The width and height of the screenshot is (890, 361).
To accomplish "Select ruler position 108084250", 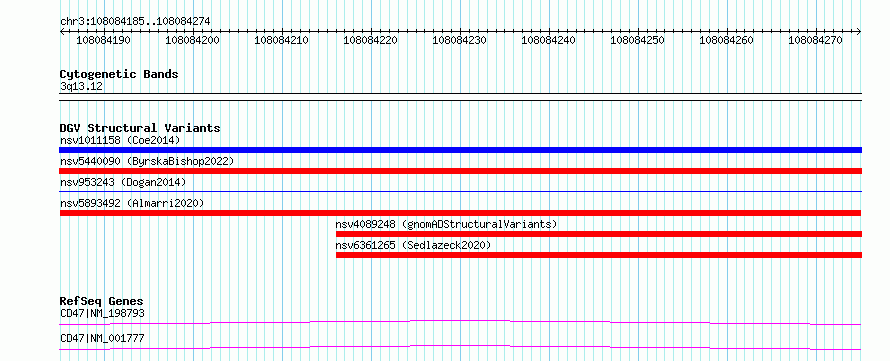I will [637, 40].
